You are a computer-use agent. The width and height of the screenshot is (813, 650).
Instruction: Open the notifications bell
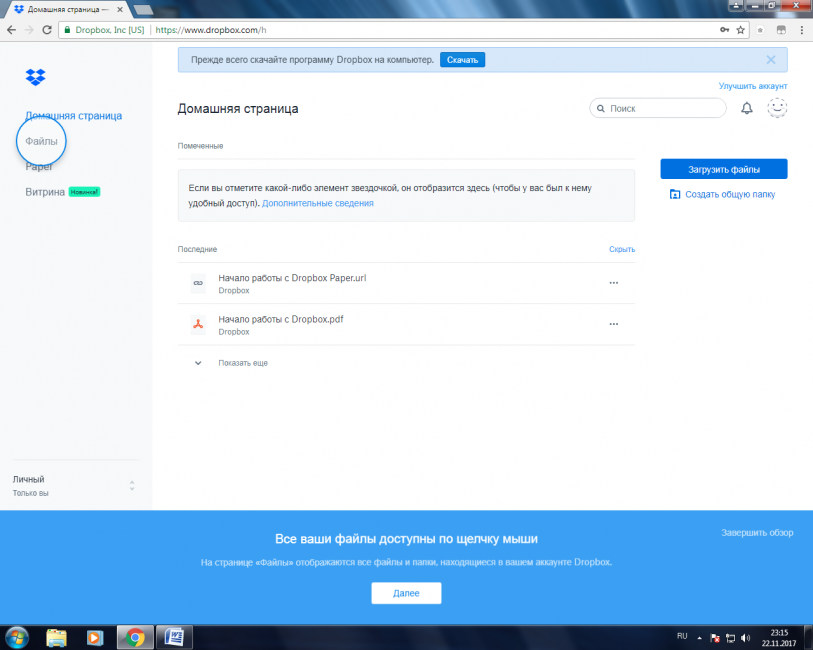[746, 108]
